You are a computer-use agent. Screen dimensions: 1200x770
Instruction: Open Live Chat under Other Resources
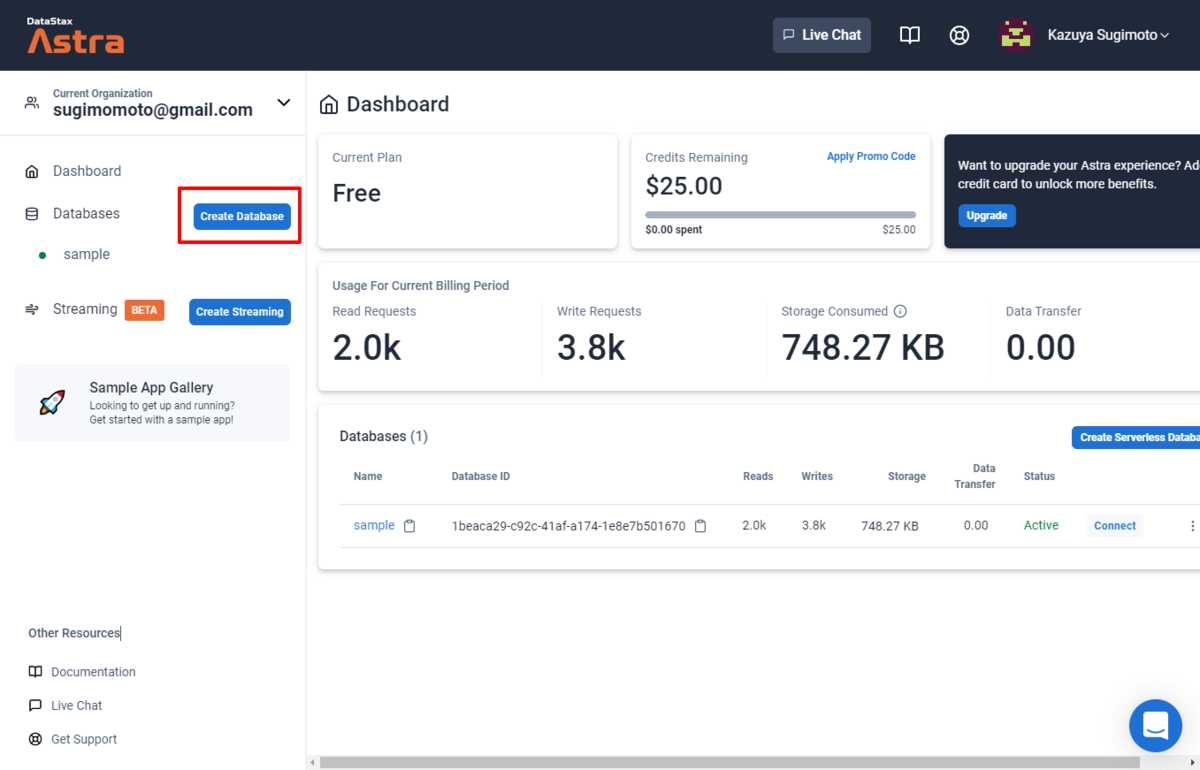(x=77, y=705)
